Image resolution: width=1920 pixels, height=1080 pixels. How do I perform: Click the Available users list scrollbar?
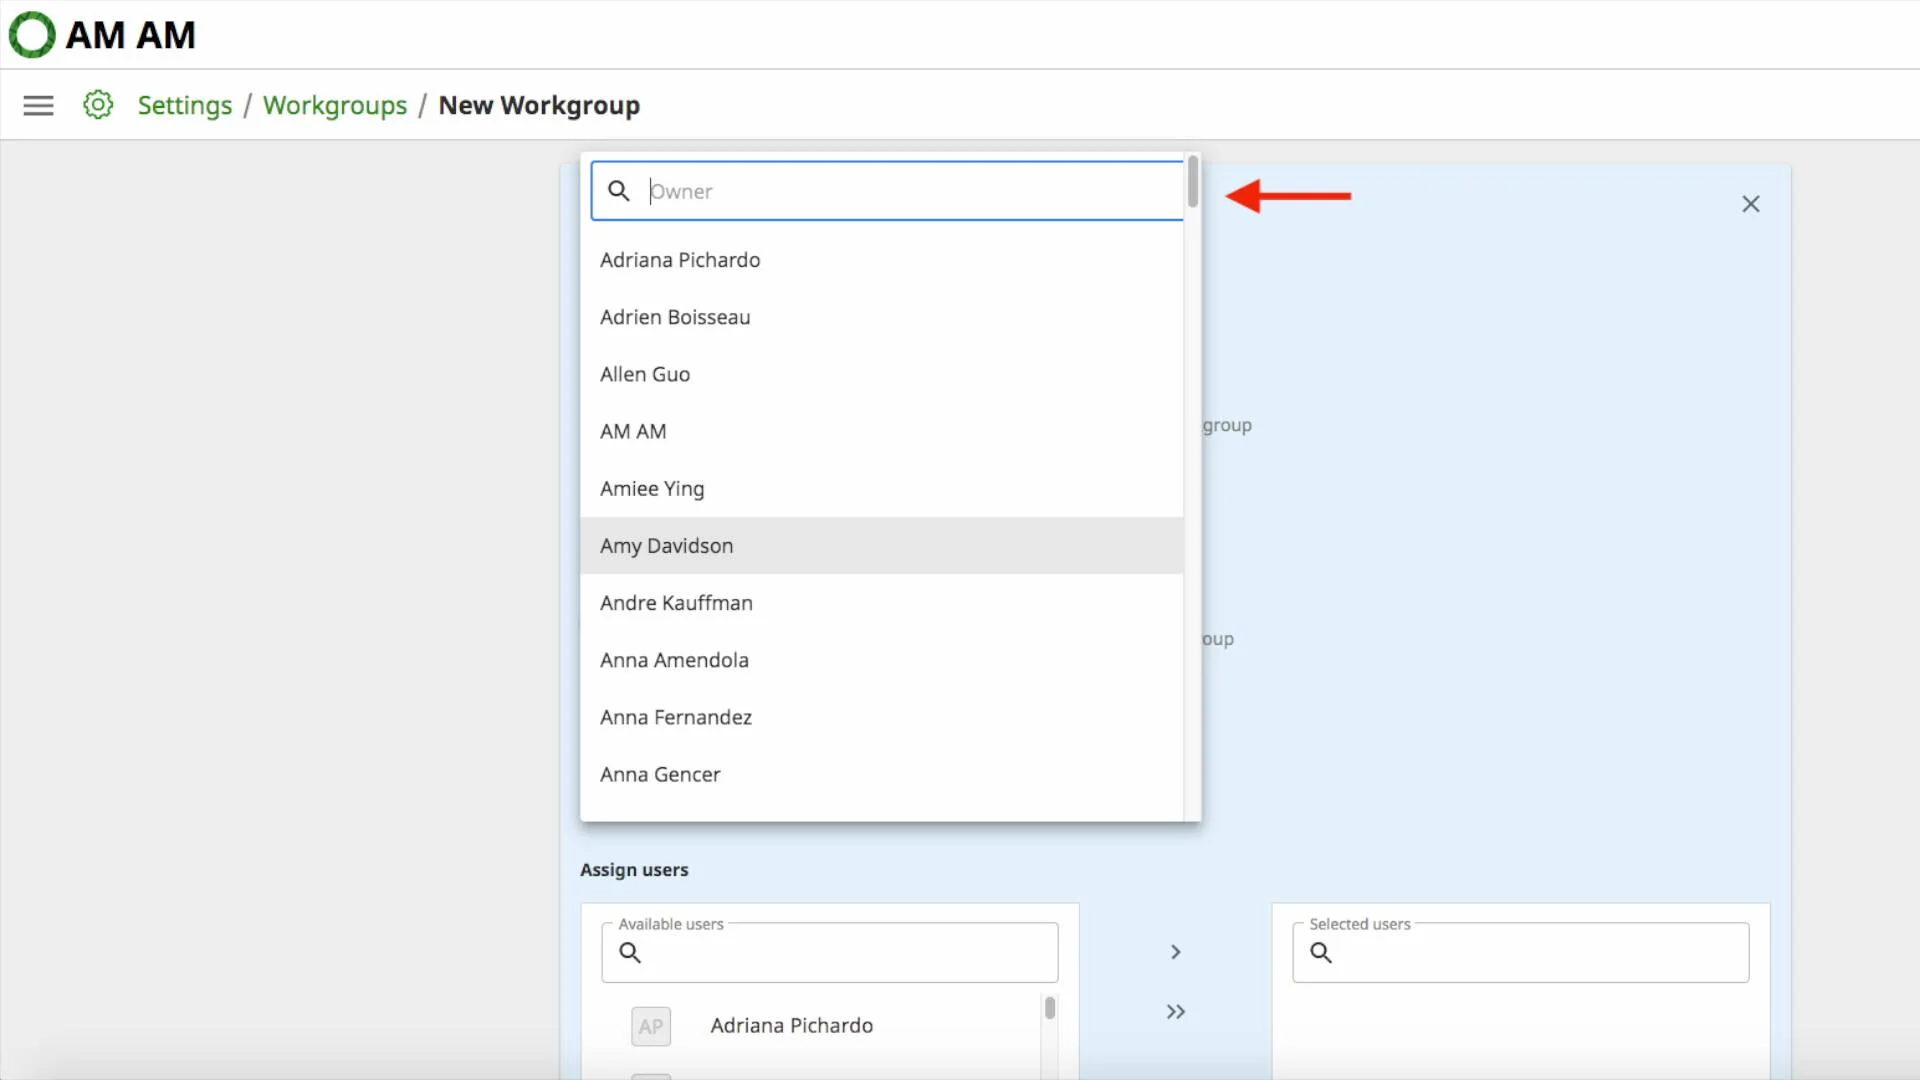[x=1050, y=1008]
